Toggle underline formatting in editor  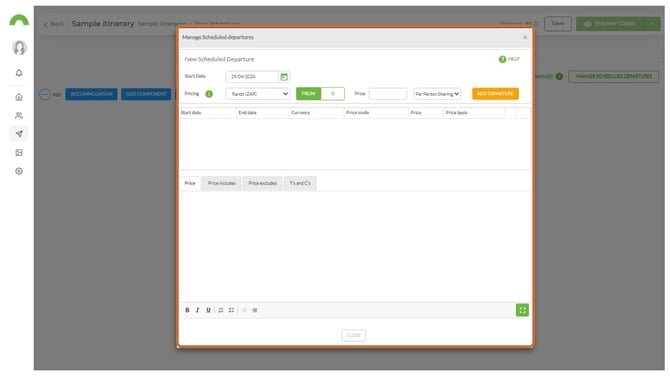point(208,310)
